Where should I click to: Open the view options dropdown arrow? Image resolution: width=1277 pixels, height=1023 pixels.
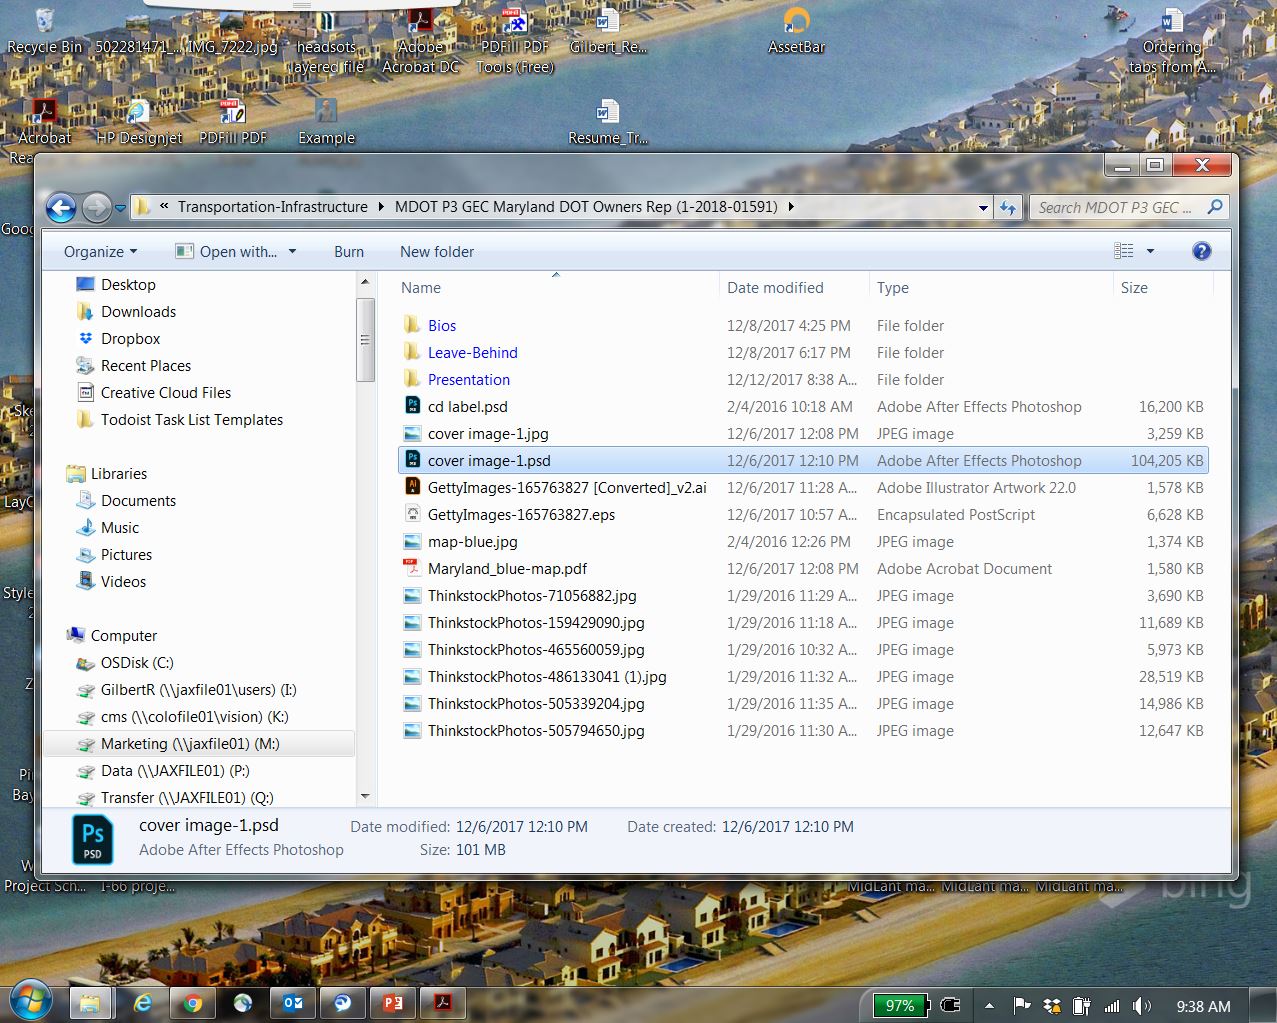click(x=1150, y=251)
